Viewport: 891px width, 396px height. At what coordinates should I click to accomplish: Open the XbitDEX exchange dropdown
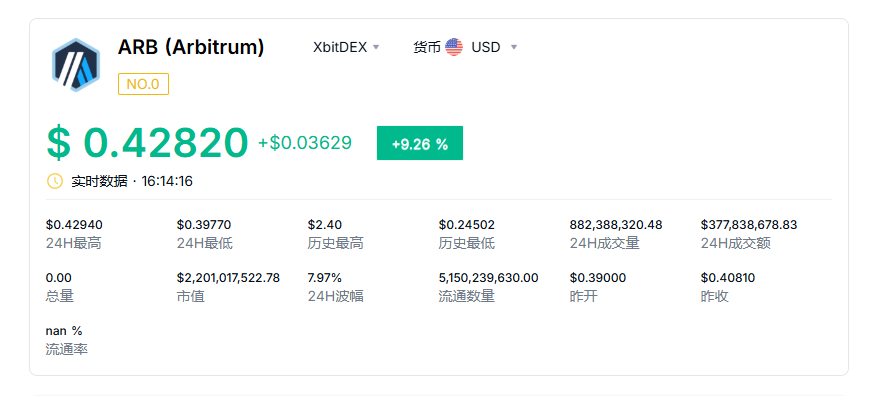pos(345,47)
